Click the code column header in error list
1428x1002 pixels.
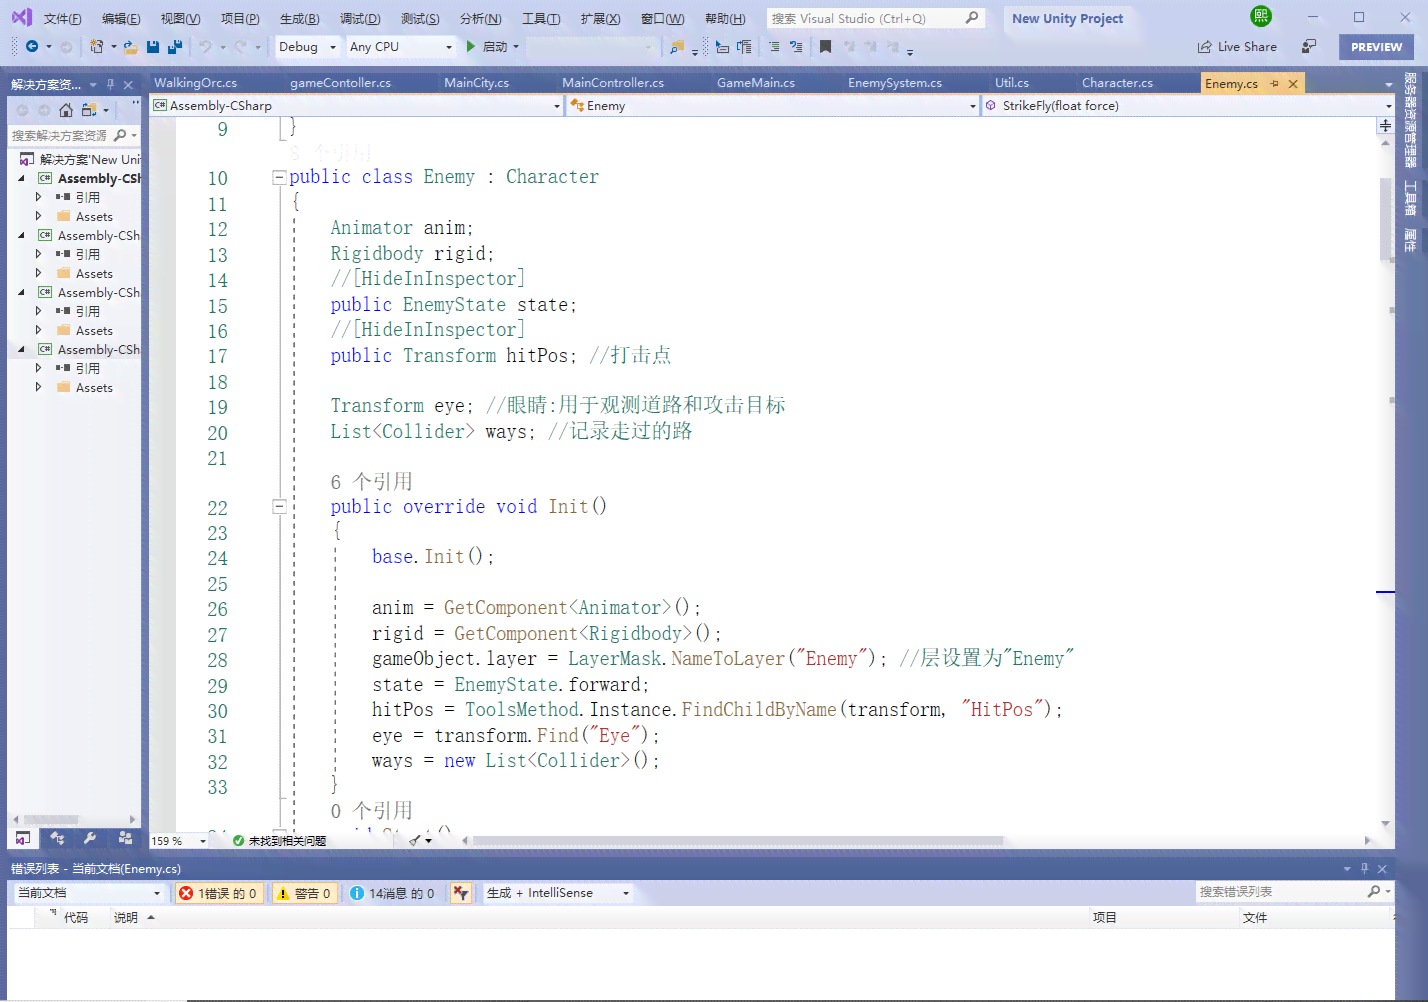click(x=76, y=917)
